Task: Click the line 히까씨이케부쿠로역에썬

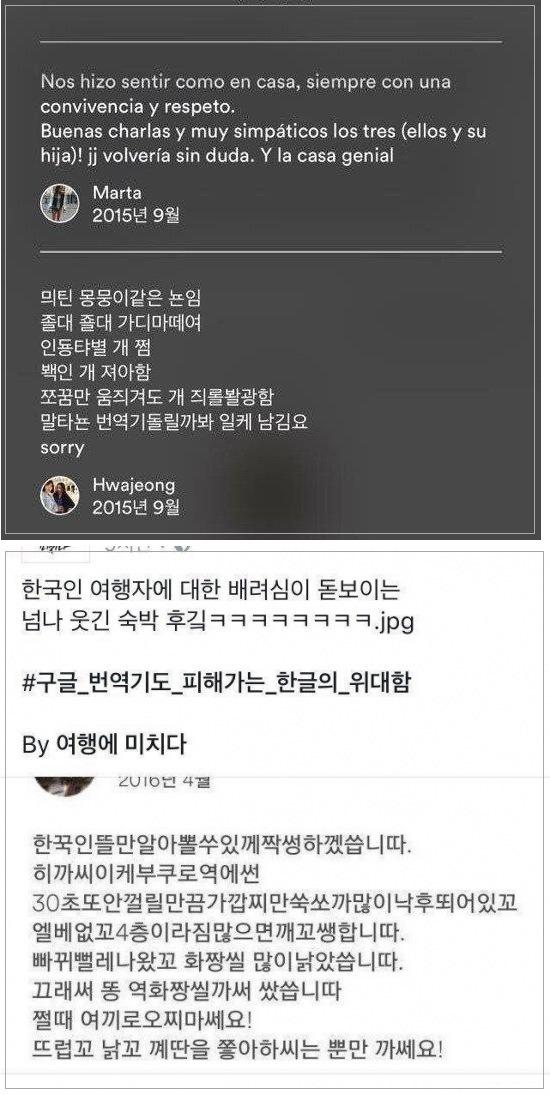Action: pyautogui.click(x=138, y=873)
